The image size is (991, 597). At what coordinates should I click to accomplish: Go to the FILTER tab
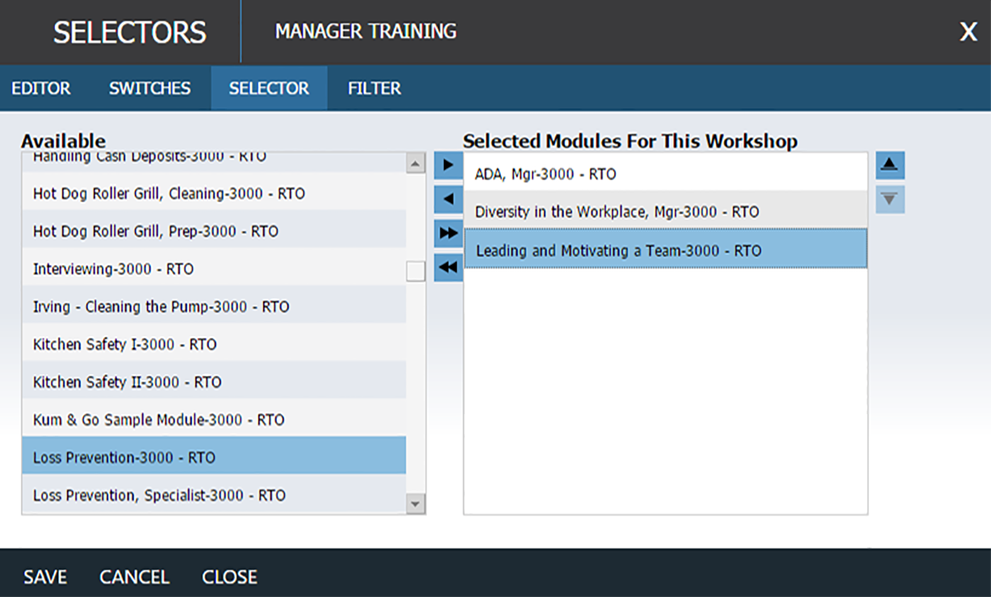374,88
